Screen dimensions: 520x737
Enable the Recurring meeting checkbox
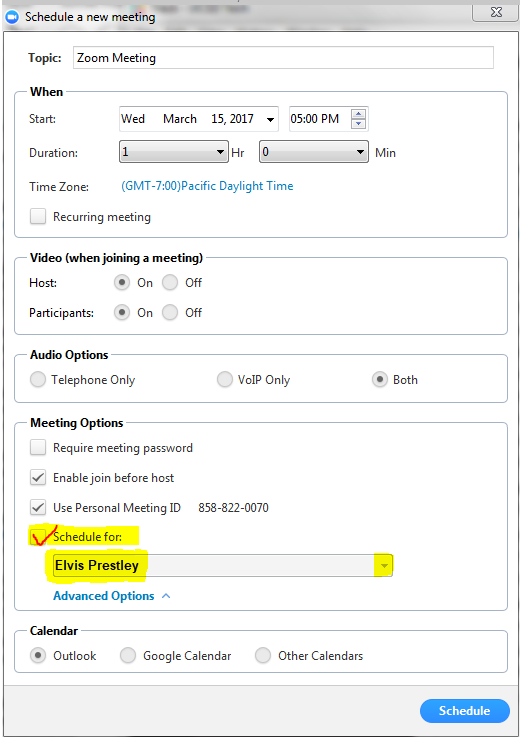point(38,217)
